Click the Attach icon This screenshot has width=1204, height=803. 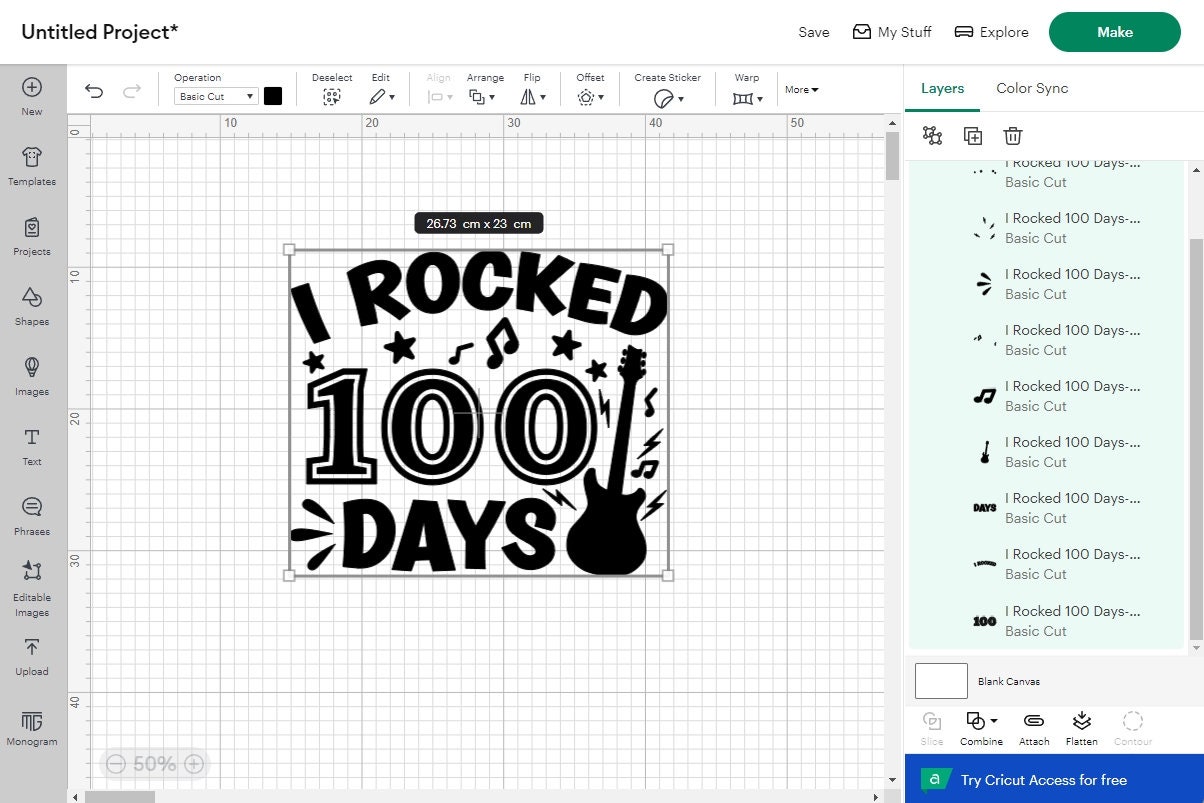tap(1033, 727)
